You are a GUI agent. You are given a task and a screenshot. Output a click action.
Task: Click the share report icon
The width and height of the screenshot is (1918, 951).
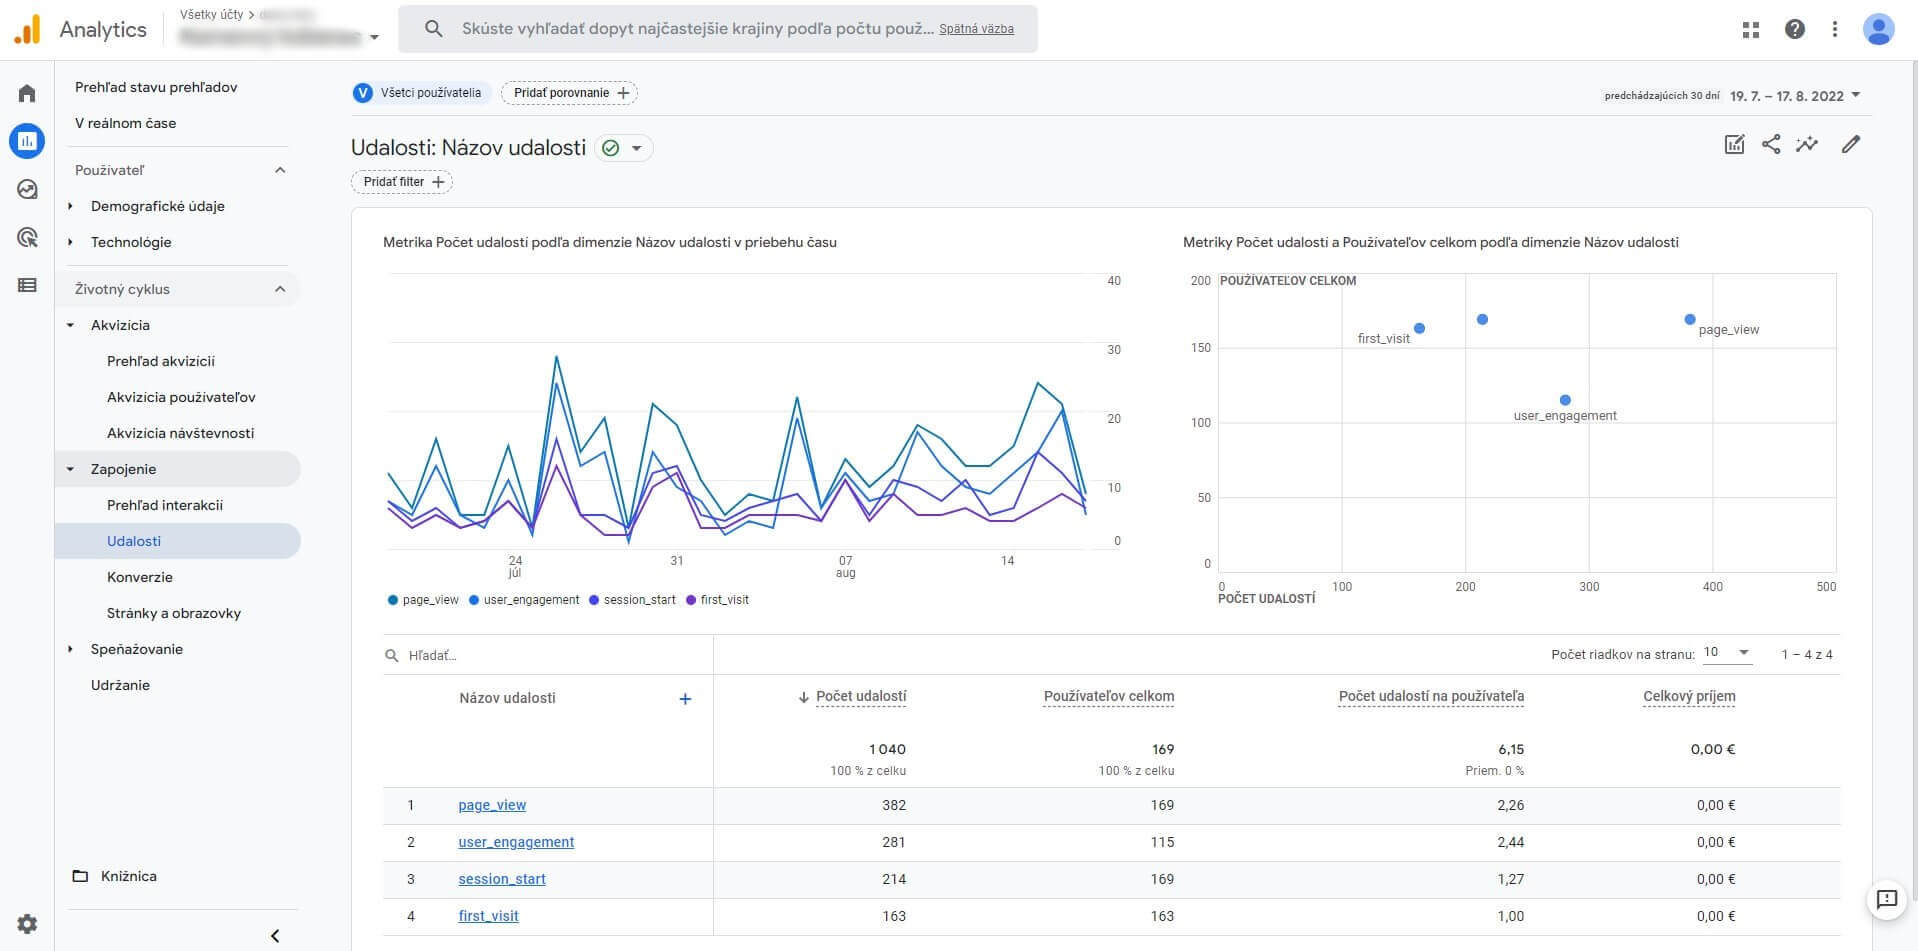(x=1770, y=144)
